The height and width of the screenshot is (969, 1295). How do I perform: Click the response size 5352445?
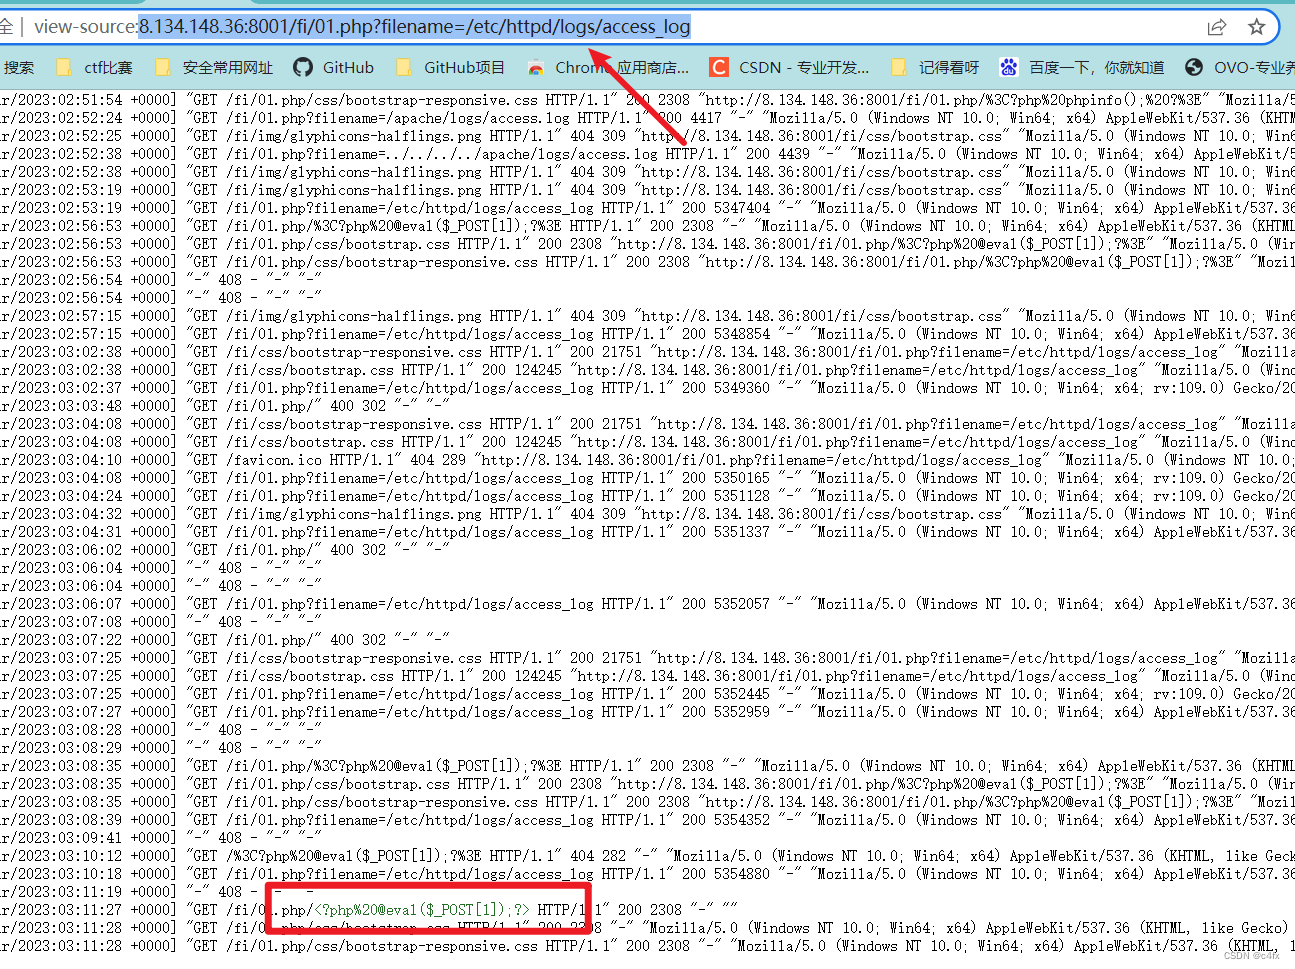tap(742, 694)
